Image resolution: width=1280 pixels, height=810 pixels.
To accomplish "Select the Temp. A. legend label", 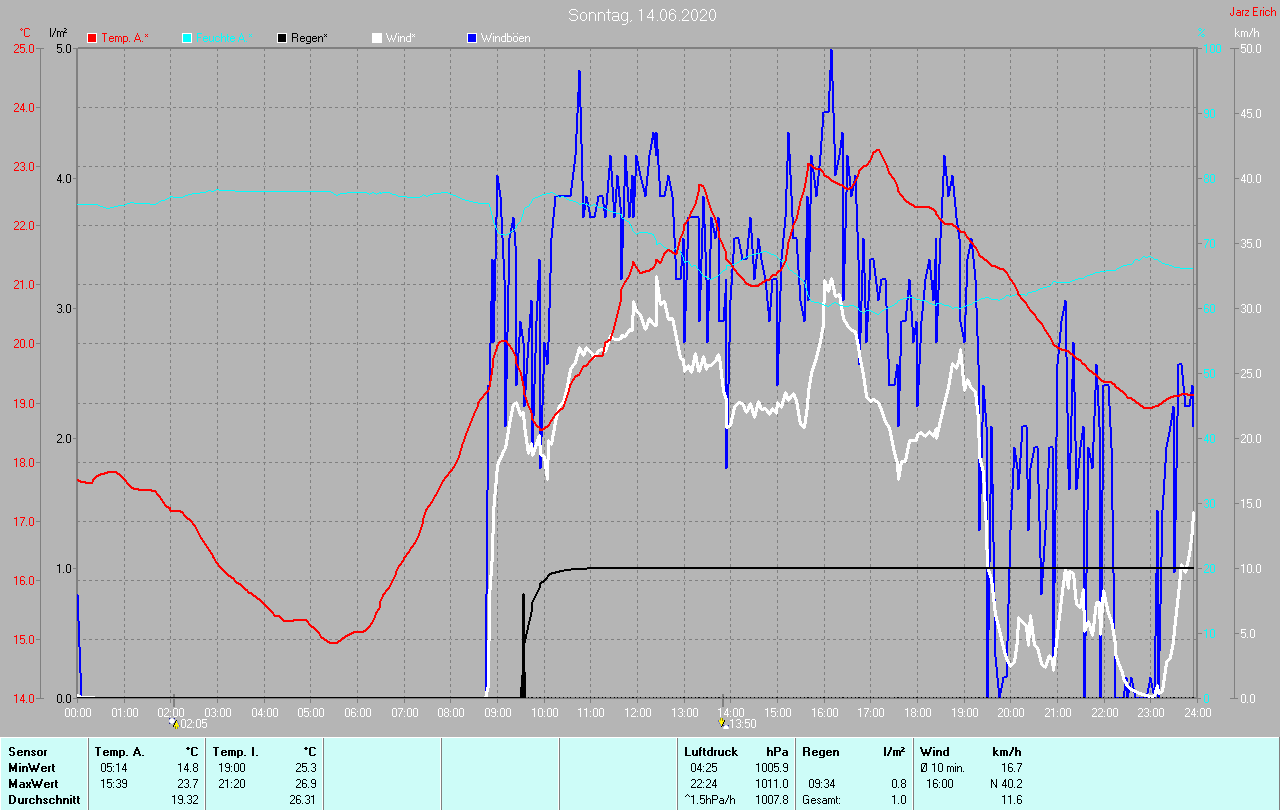I will (124, 38).
